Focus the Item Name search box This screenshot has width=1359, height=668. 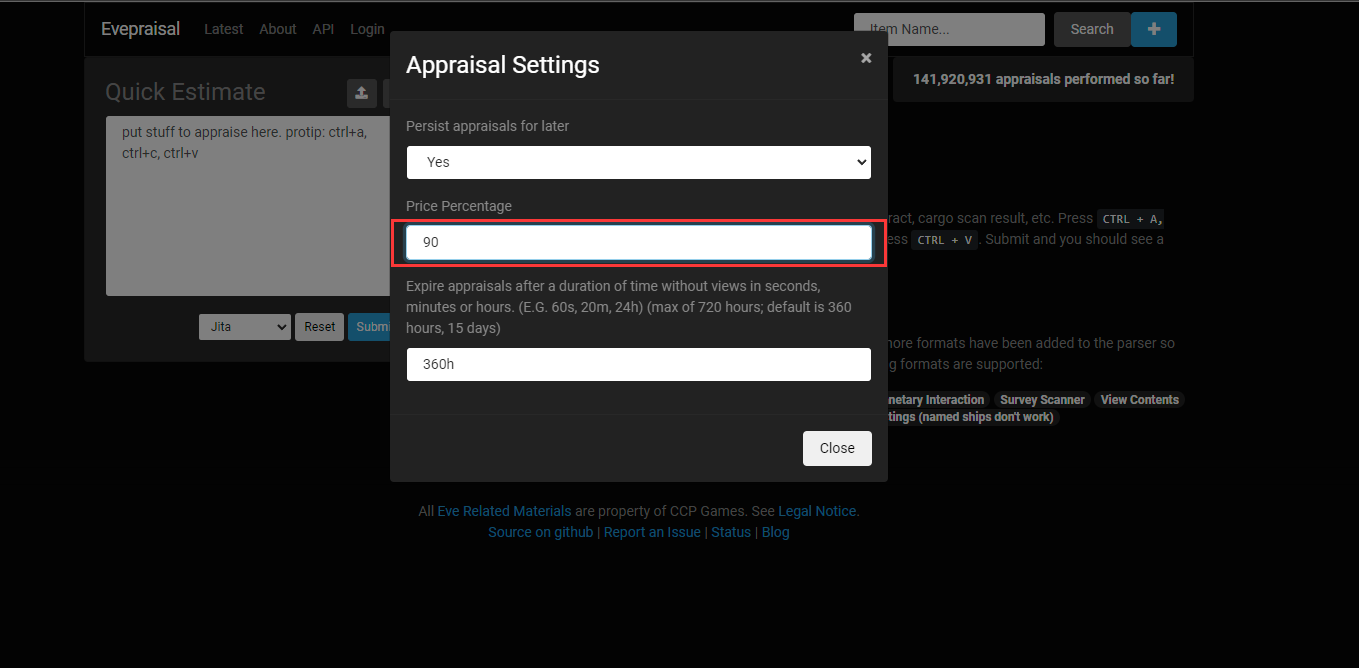pyautogui.click(x=948, y=29)
